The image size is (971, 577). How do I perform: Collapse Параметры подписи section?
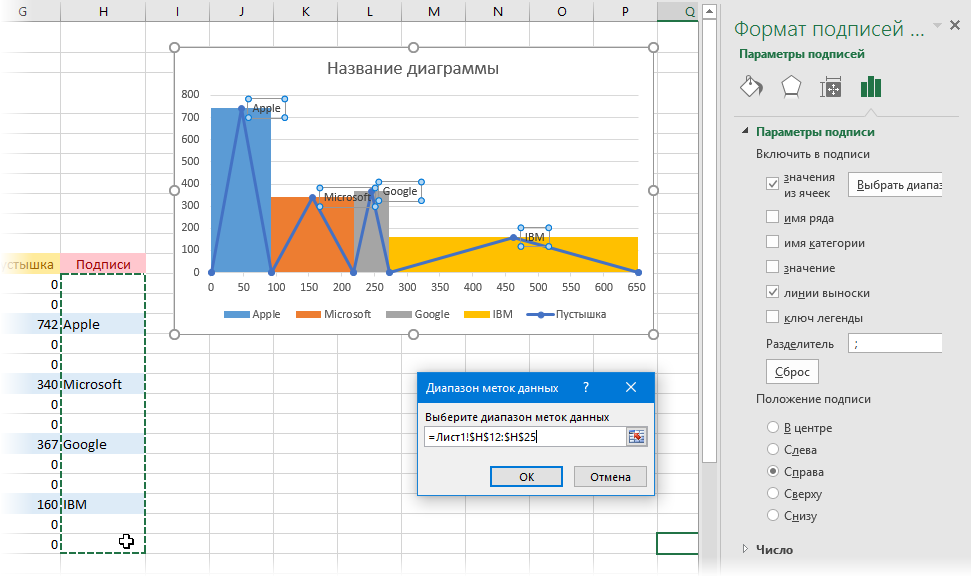(x=746, y=131)
